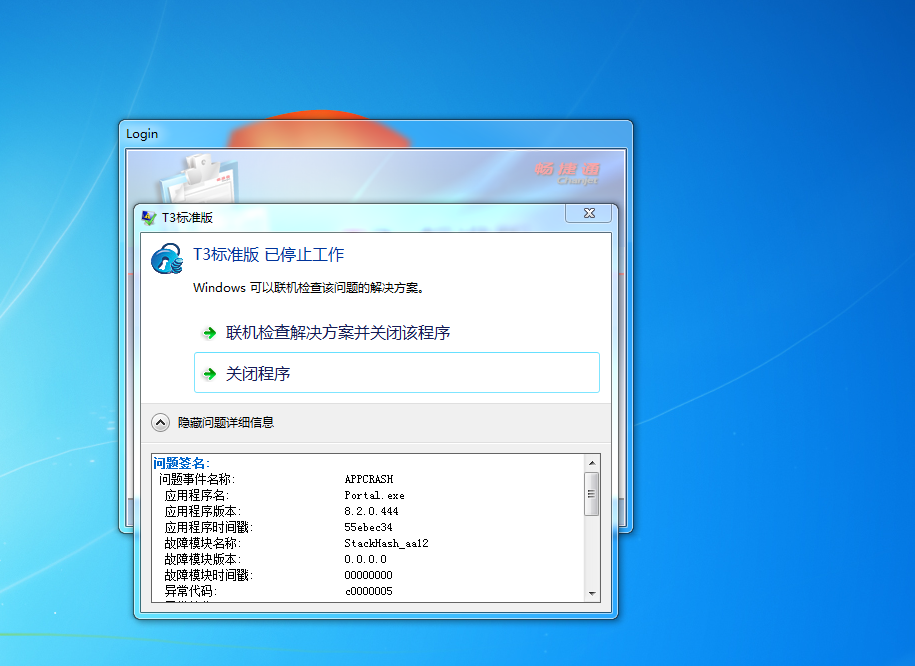Click exception code c0000005

369,591
